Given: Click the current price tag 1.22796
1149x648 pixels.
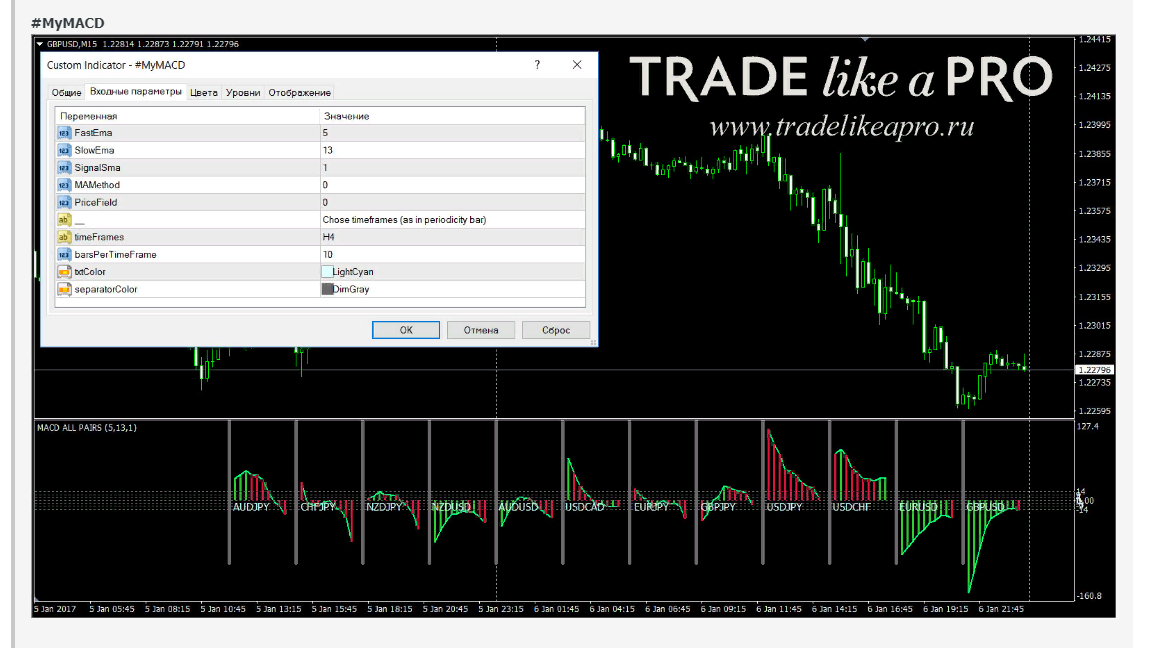Looking at the screenshot, I should pos(1094,370).
